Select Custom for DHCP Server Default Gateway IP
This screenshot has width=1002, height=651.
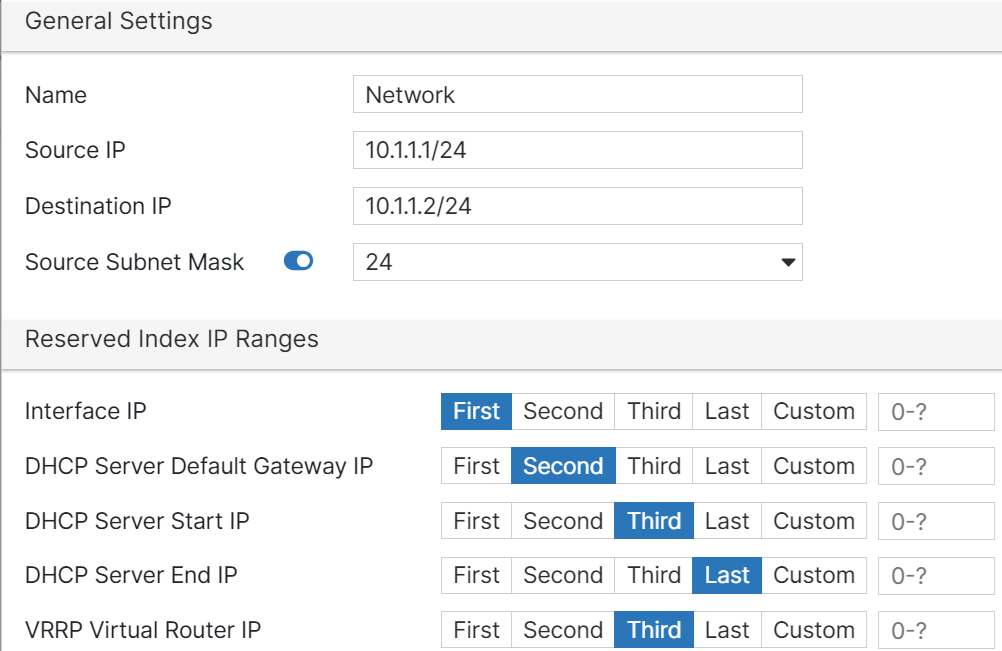point(814,466)
